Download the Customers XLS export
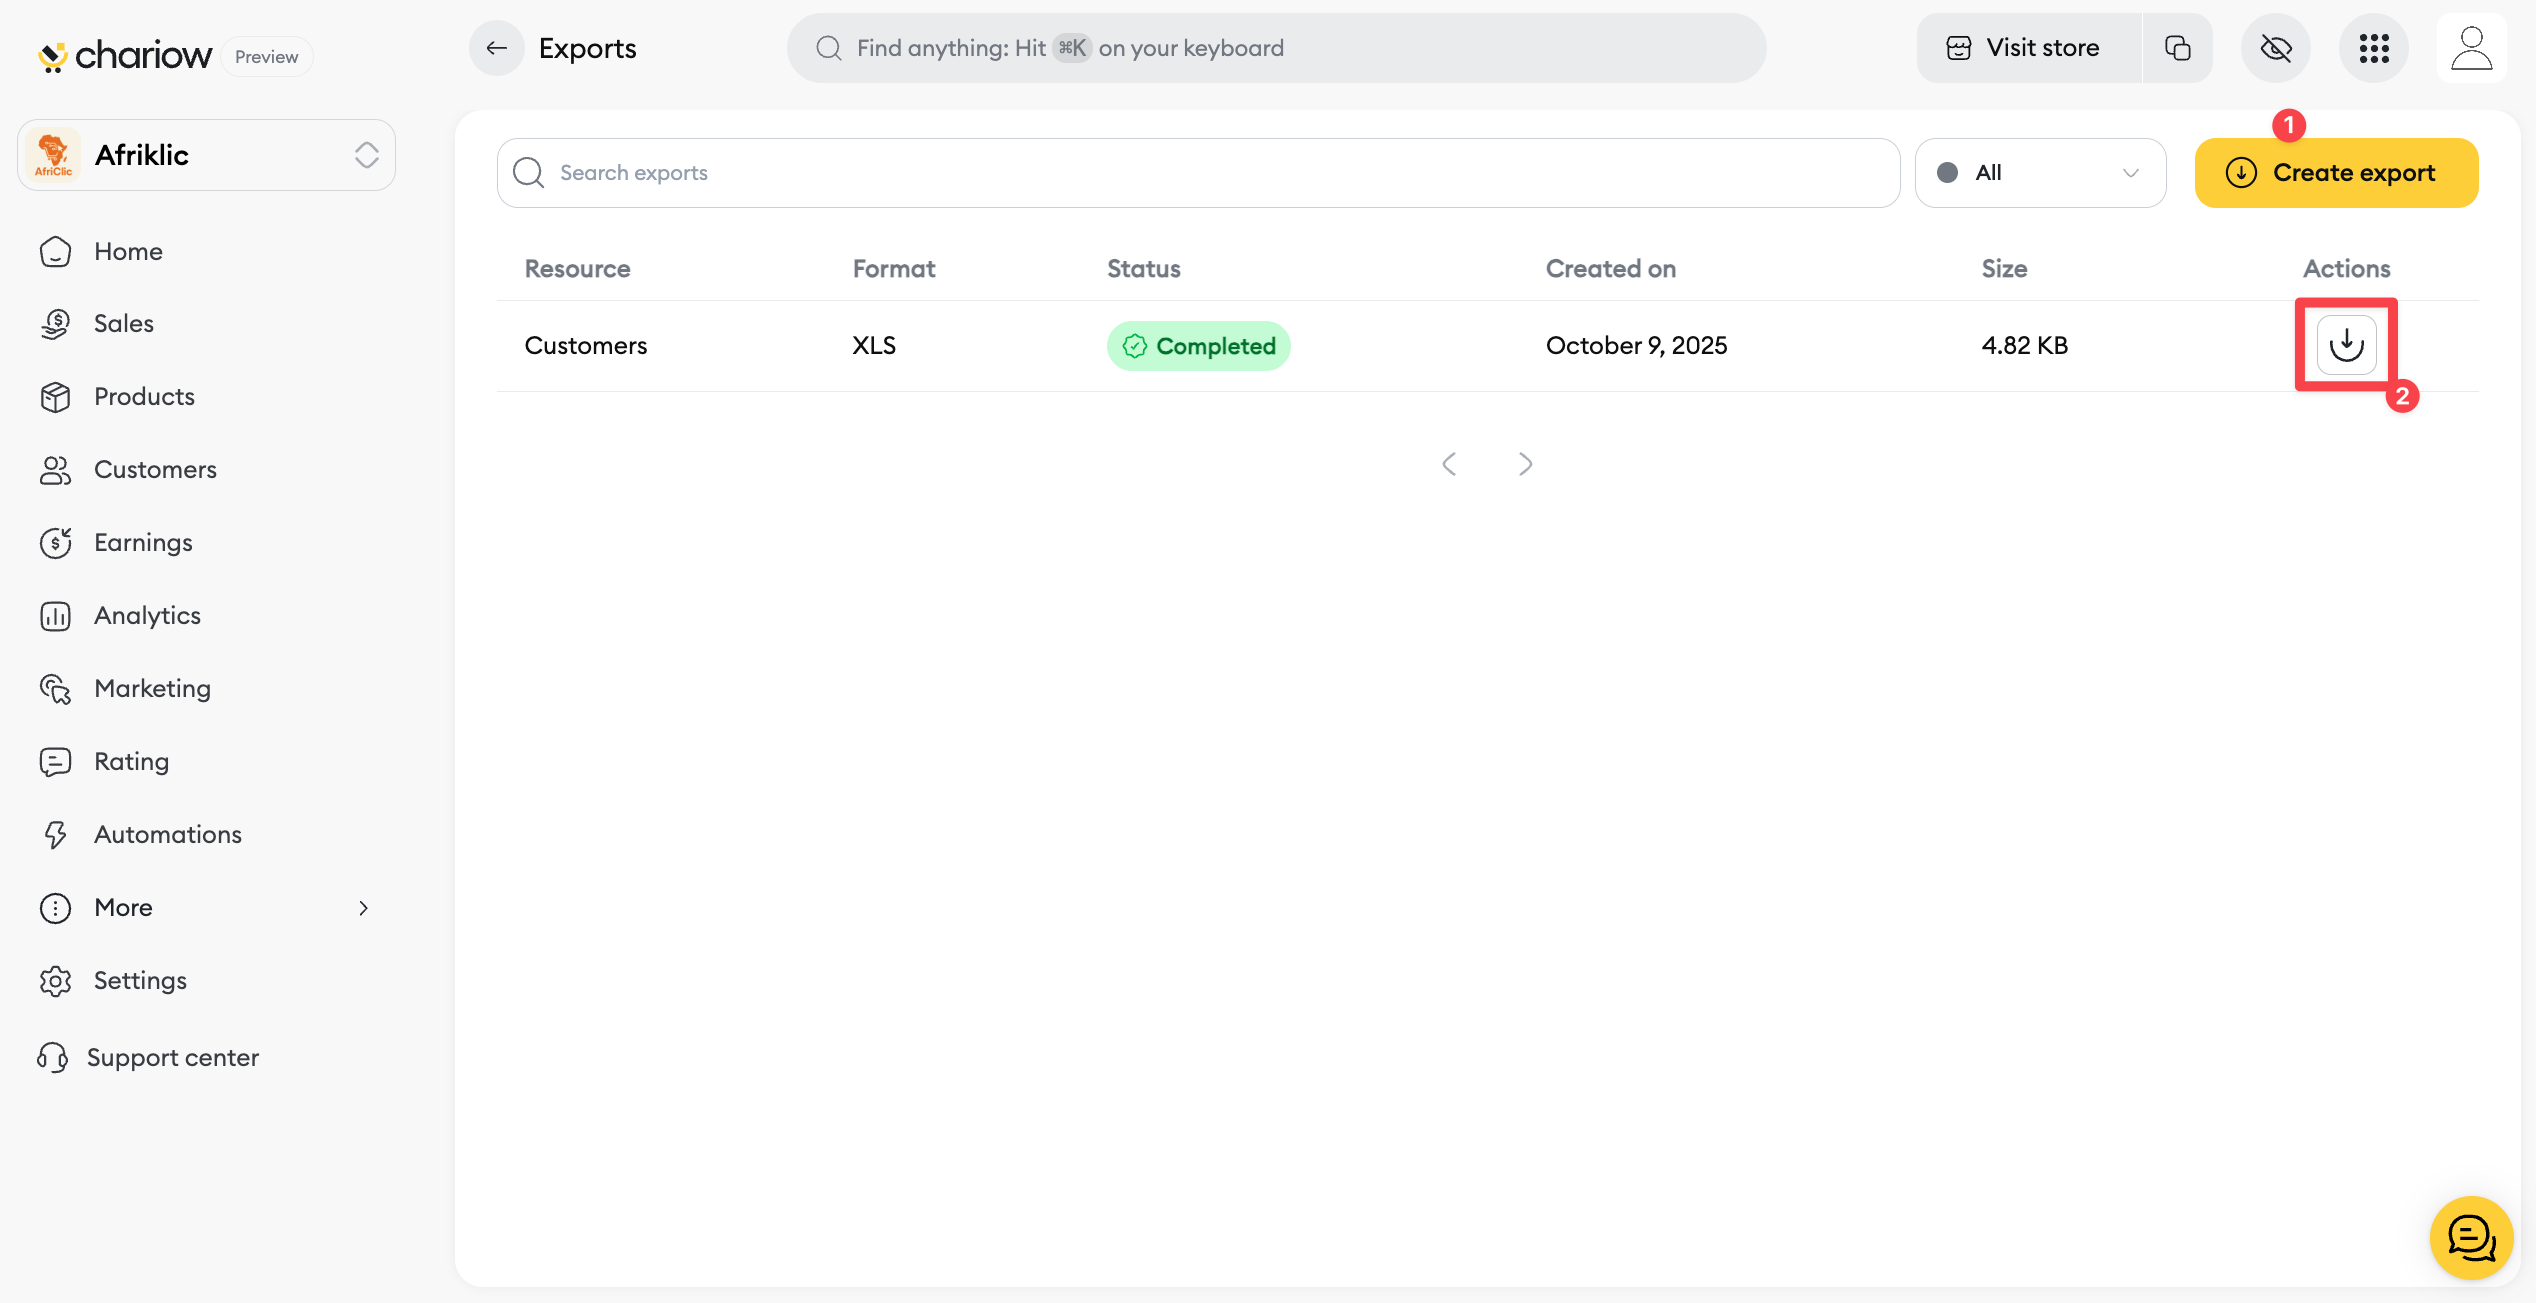 point(2346,345)
